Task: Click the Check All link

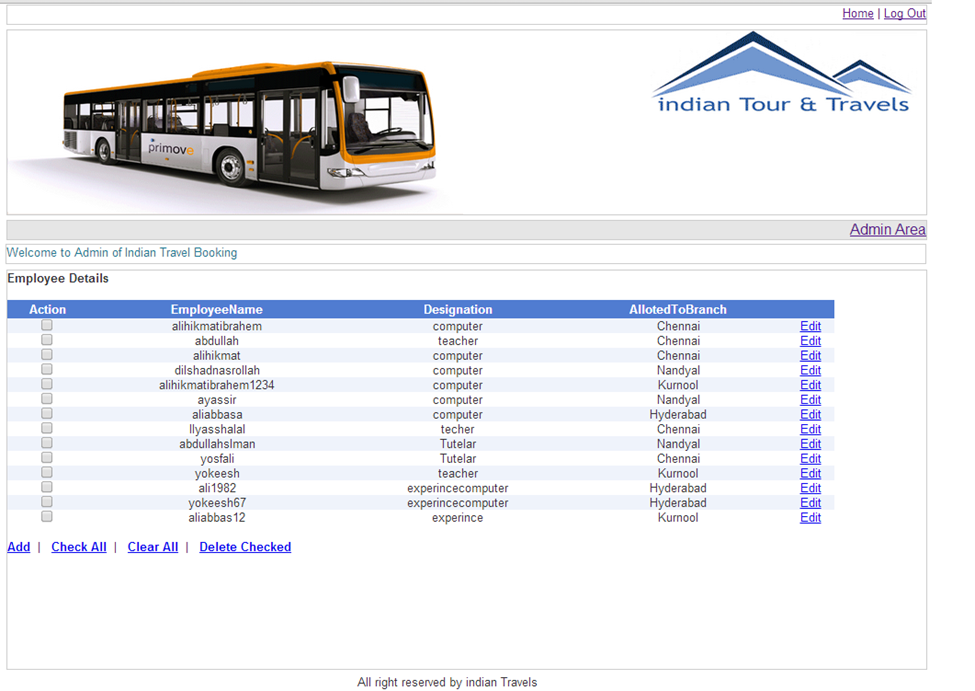Action: (x=78, y=547)
